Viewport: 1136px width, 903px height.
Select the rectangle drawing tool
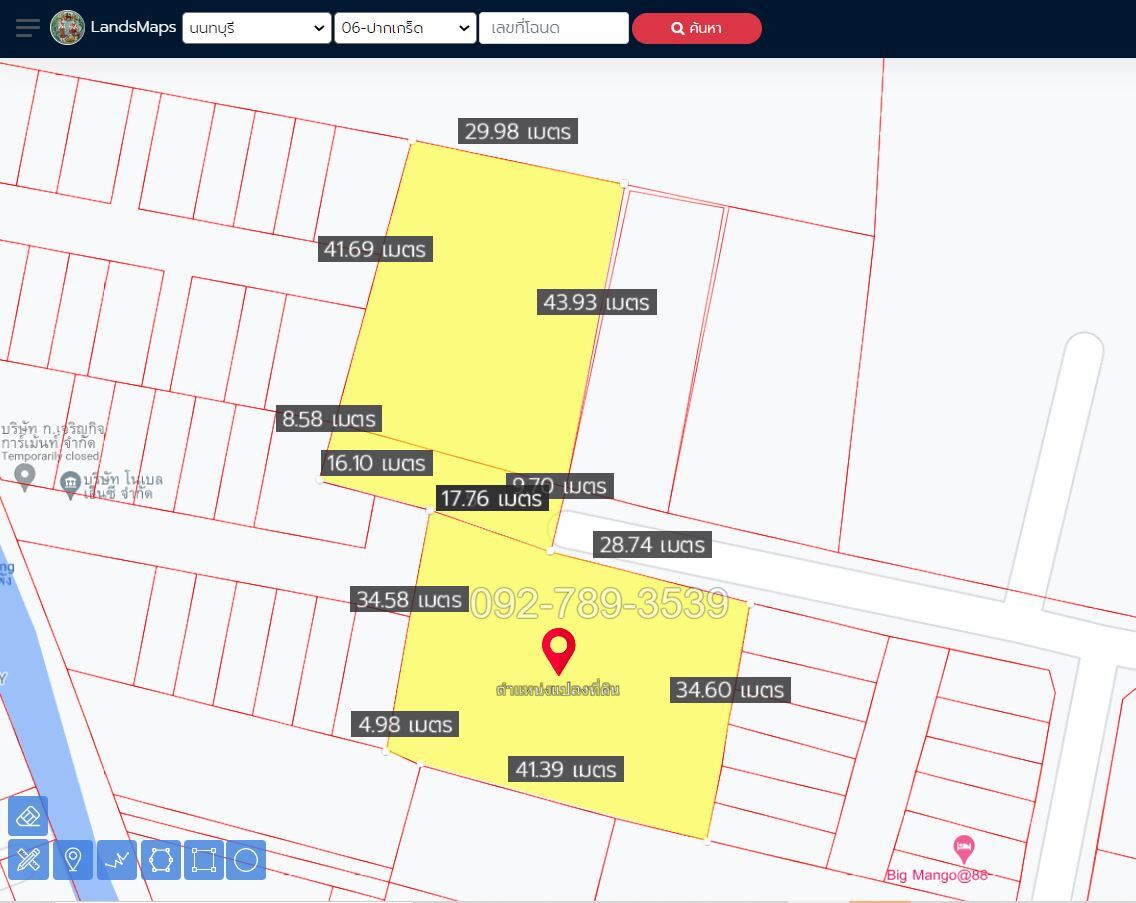pyautogui.click(x=204, y=859)
